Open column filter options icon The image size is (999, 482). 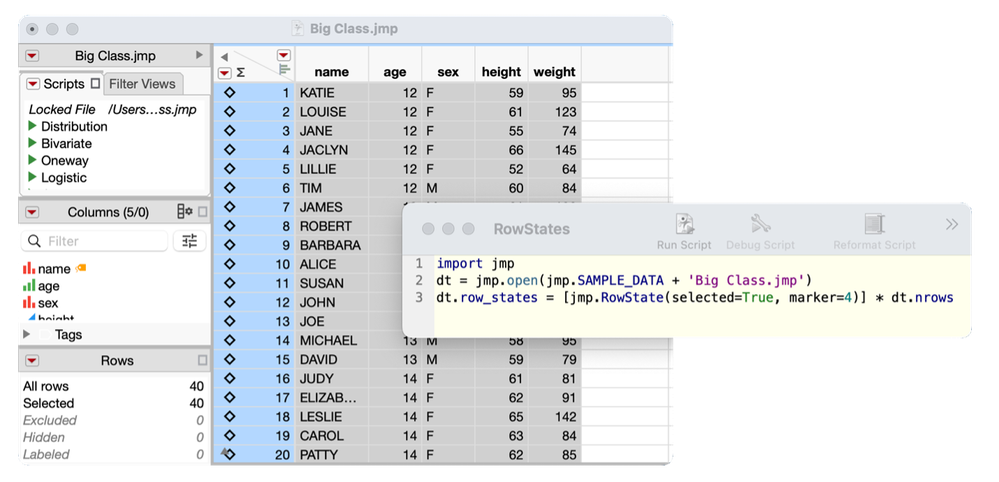[189, 241]
